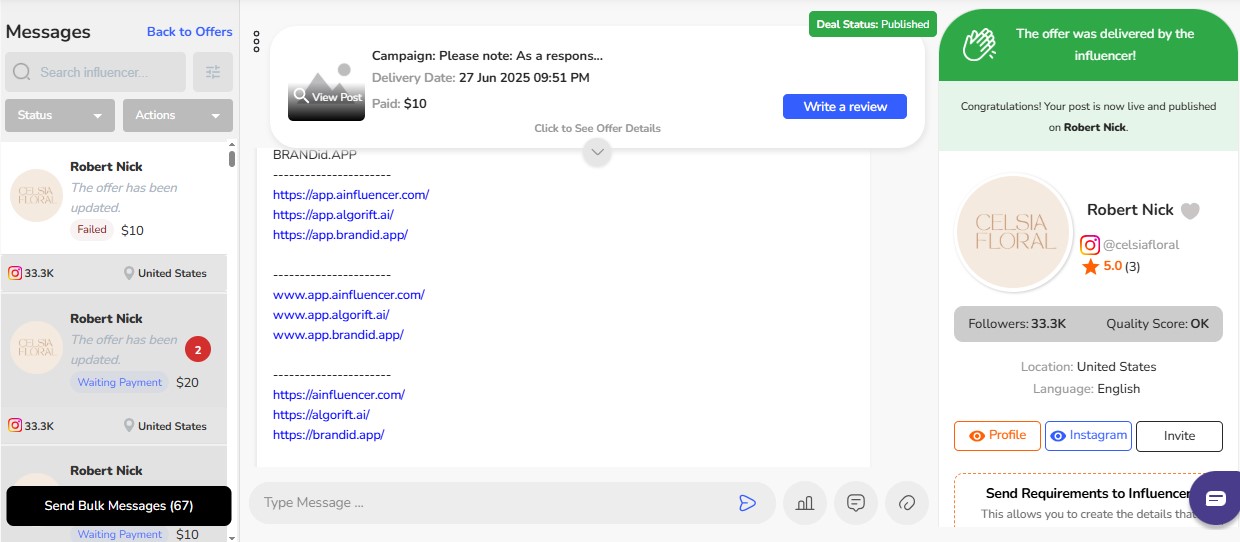This screenshot has height=542, width=1240.
Task: Select Robert Nick conversation with $20 Waiting Payment
Action: coord(114,350)
